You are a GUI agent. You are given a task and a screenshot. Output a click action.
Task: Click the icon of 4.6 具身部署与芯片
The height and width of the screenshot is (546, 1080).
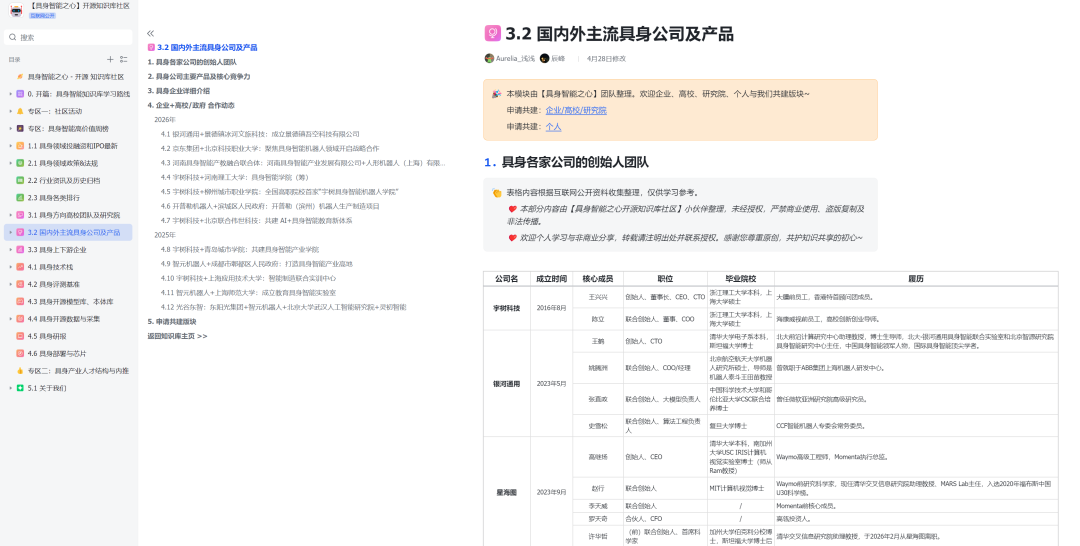coord(20,353)
